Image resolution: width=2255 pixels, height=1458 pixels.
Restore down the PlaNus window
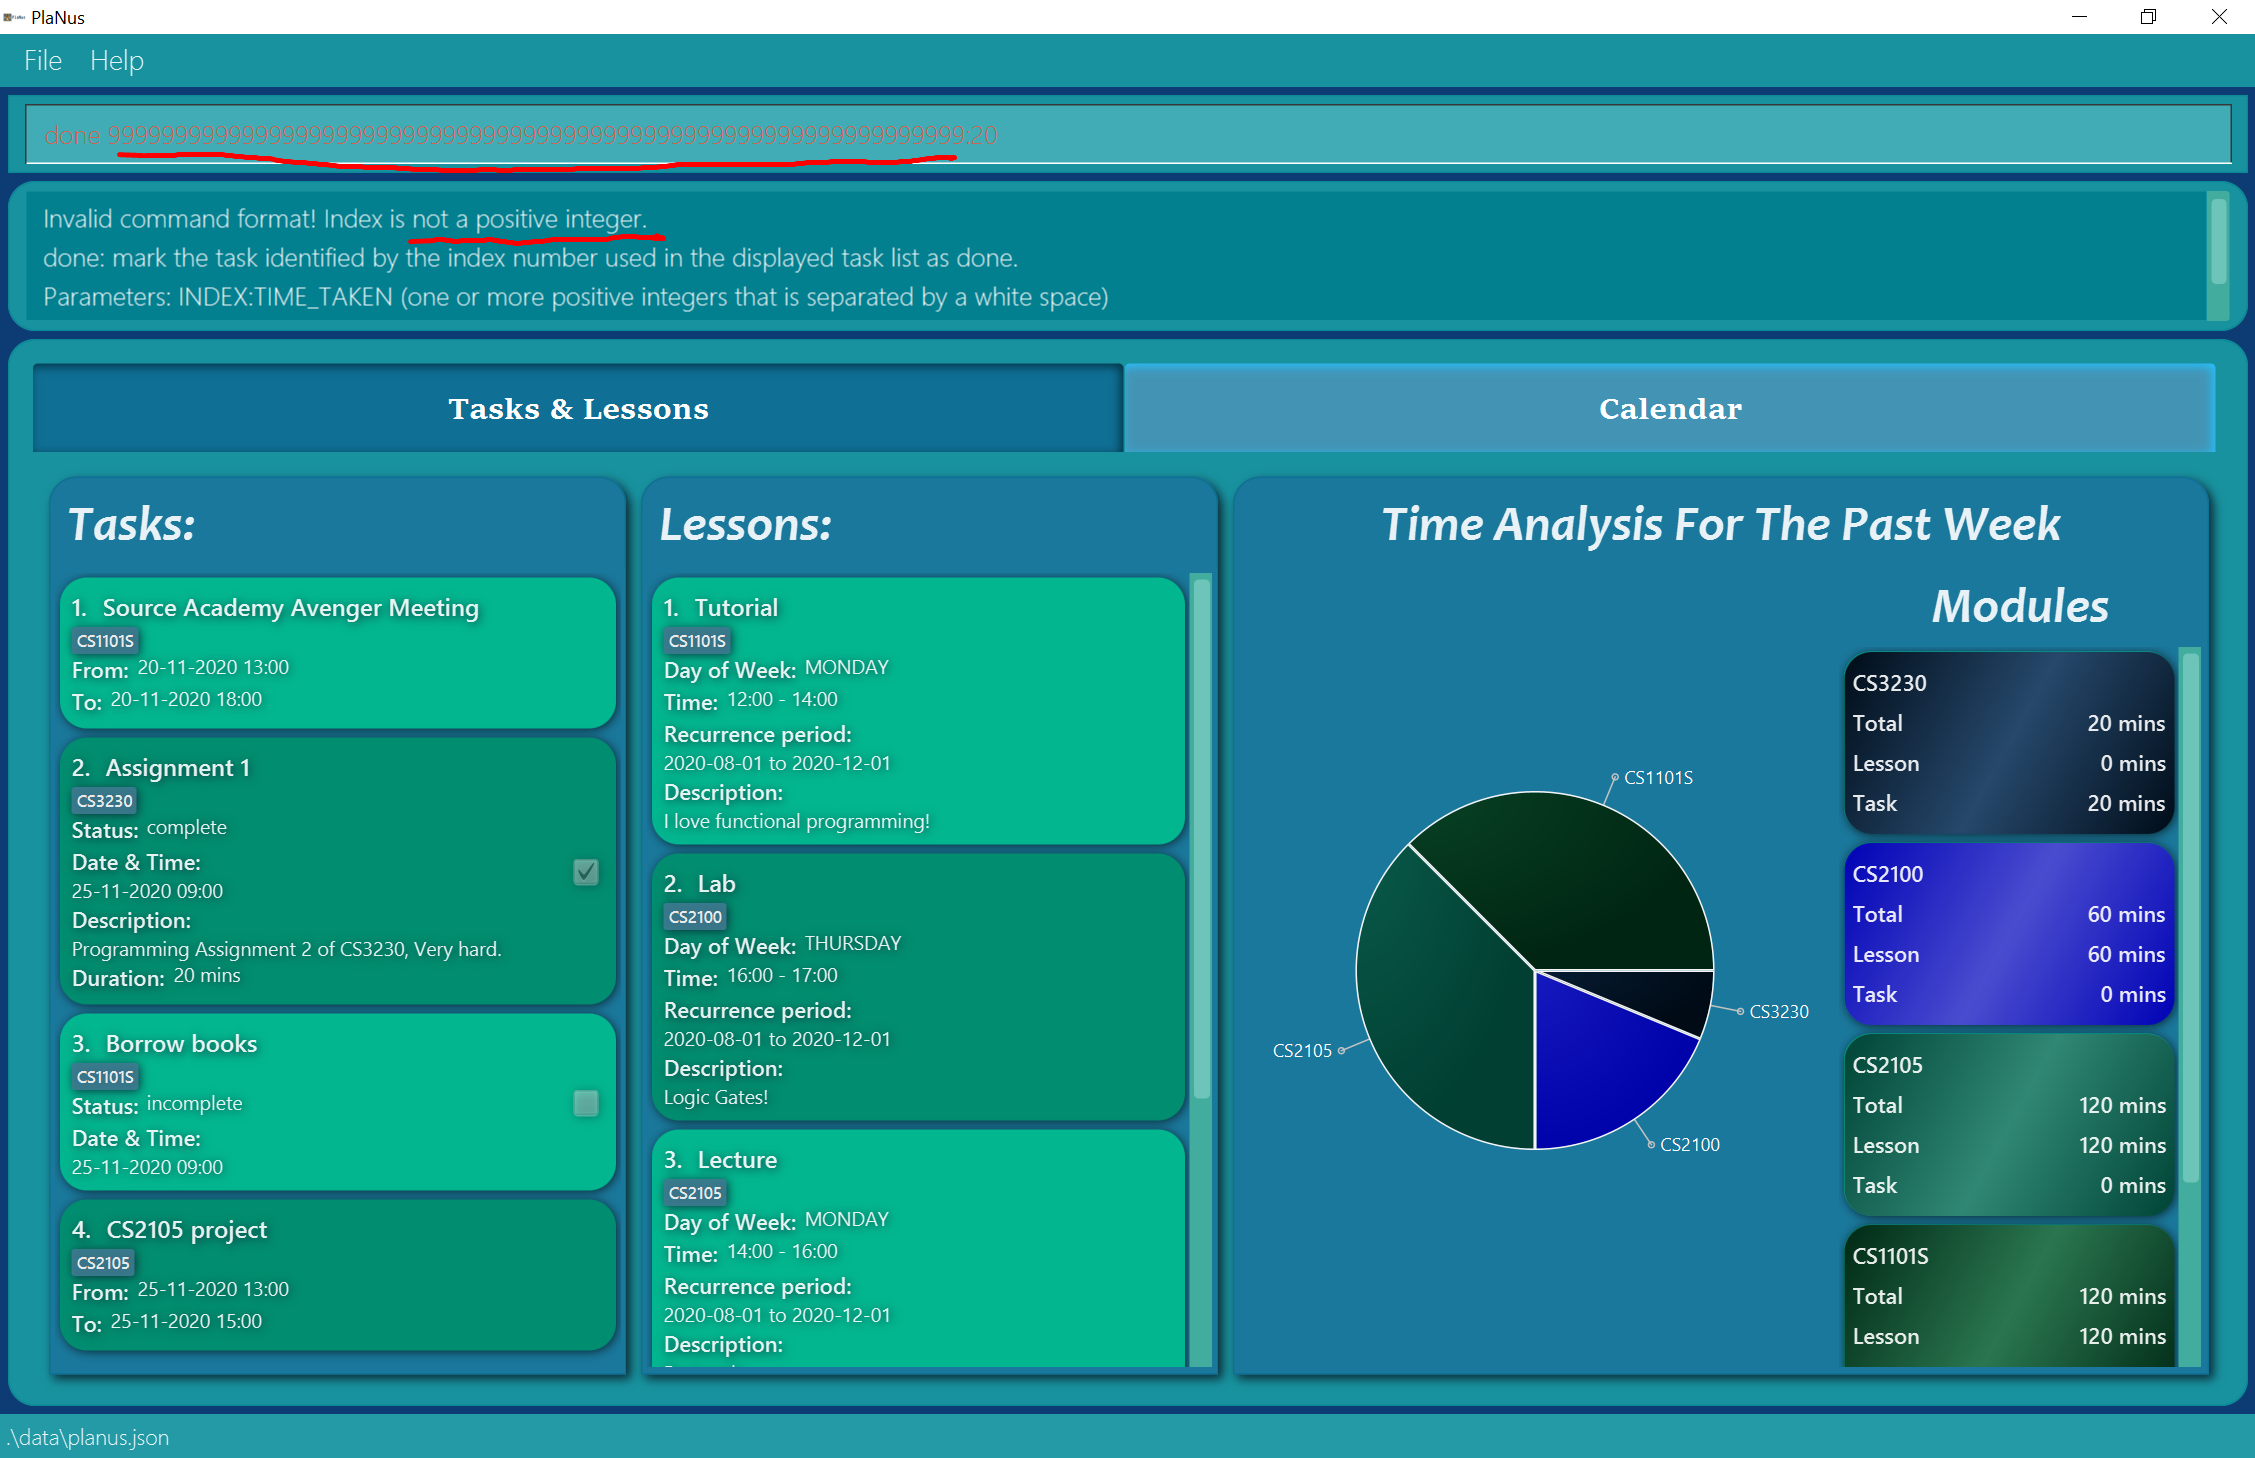tap(2148, 17)
